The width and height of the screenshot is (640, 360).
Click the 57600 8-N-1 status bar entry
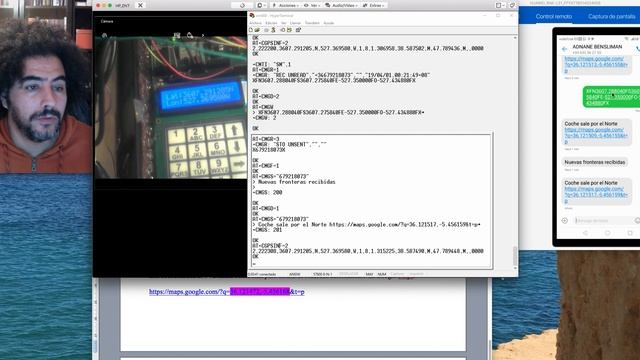322,274
